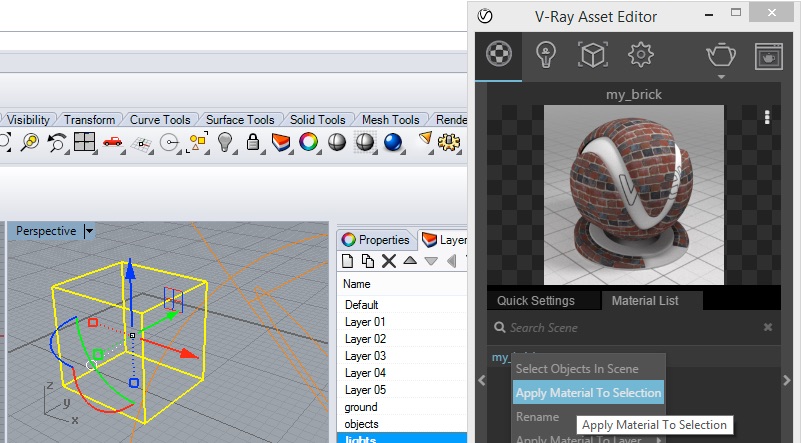Start render with the teapot icon

point(721,55)
